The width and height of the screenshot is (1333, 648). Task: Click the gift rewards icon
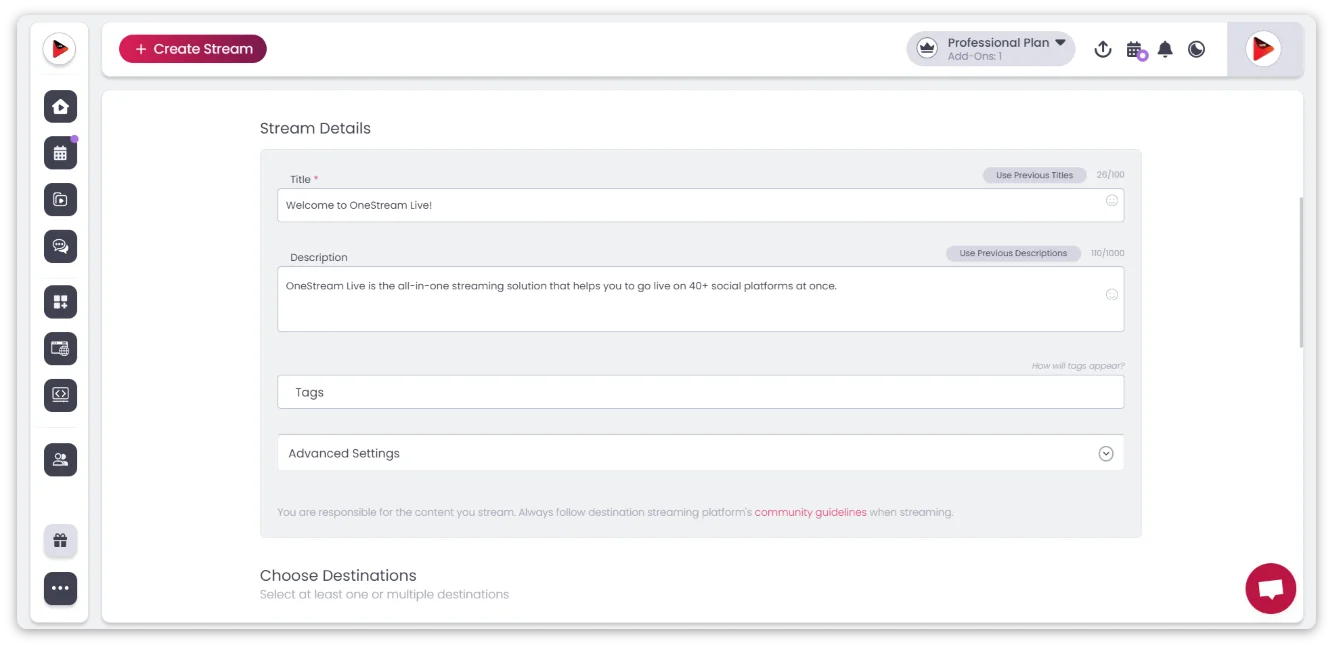[60, 541]
